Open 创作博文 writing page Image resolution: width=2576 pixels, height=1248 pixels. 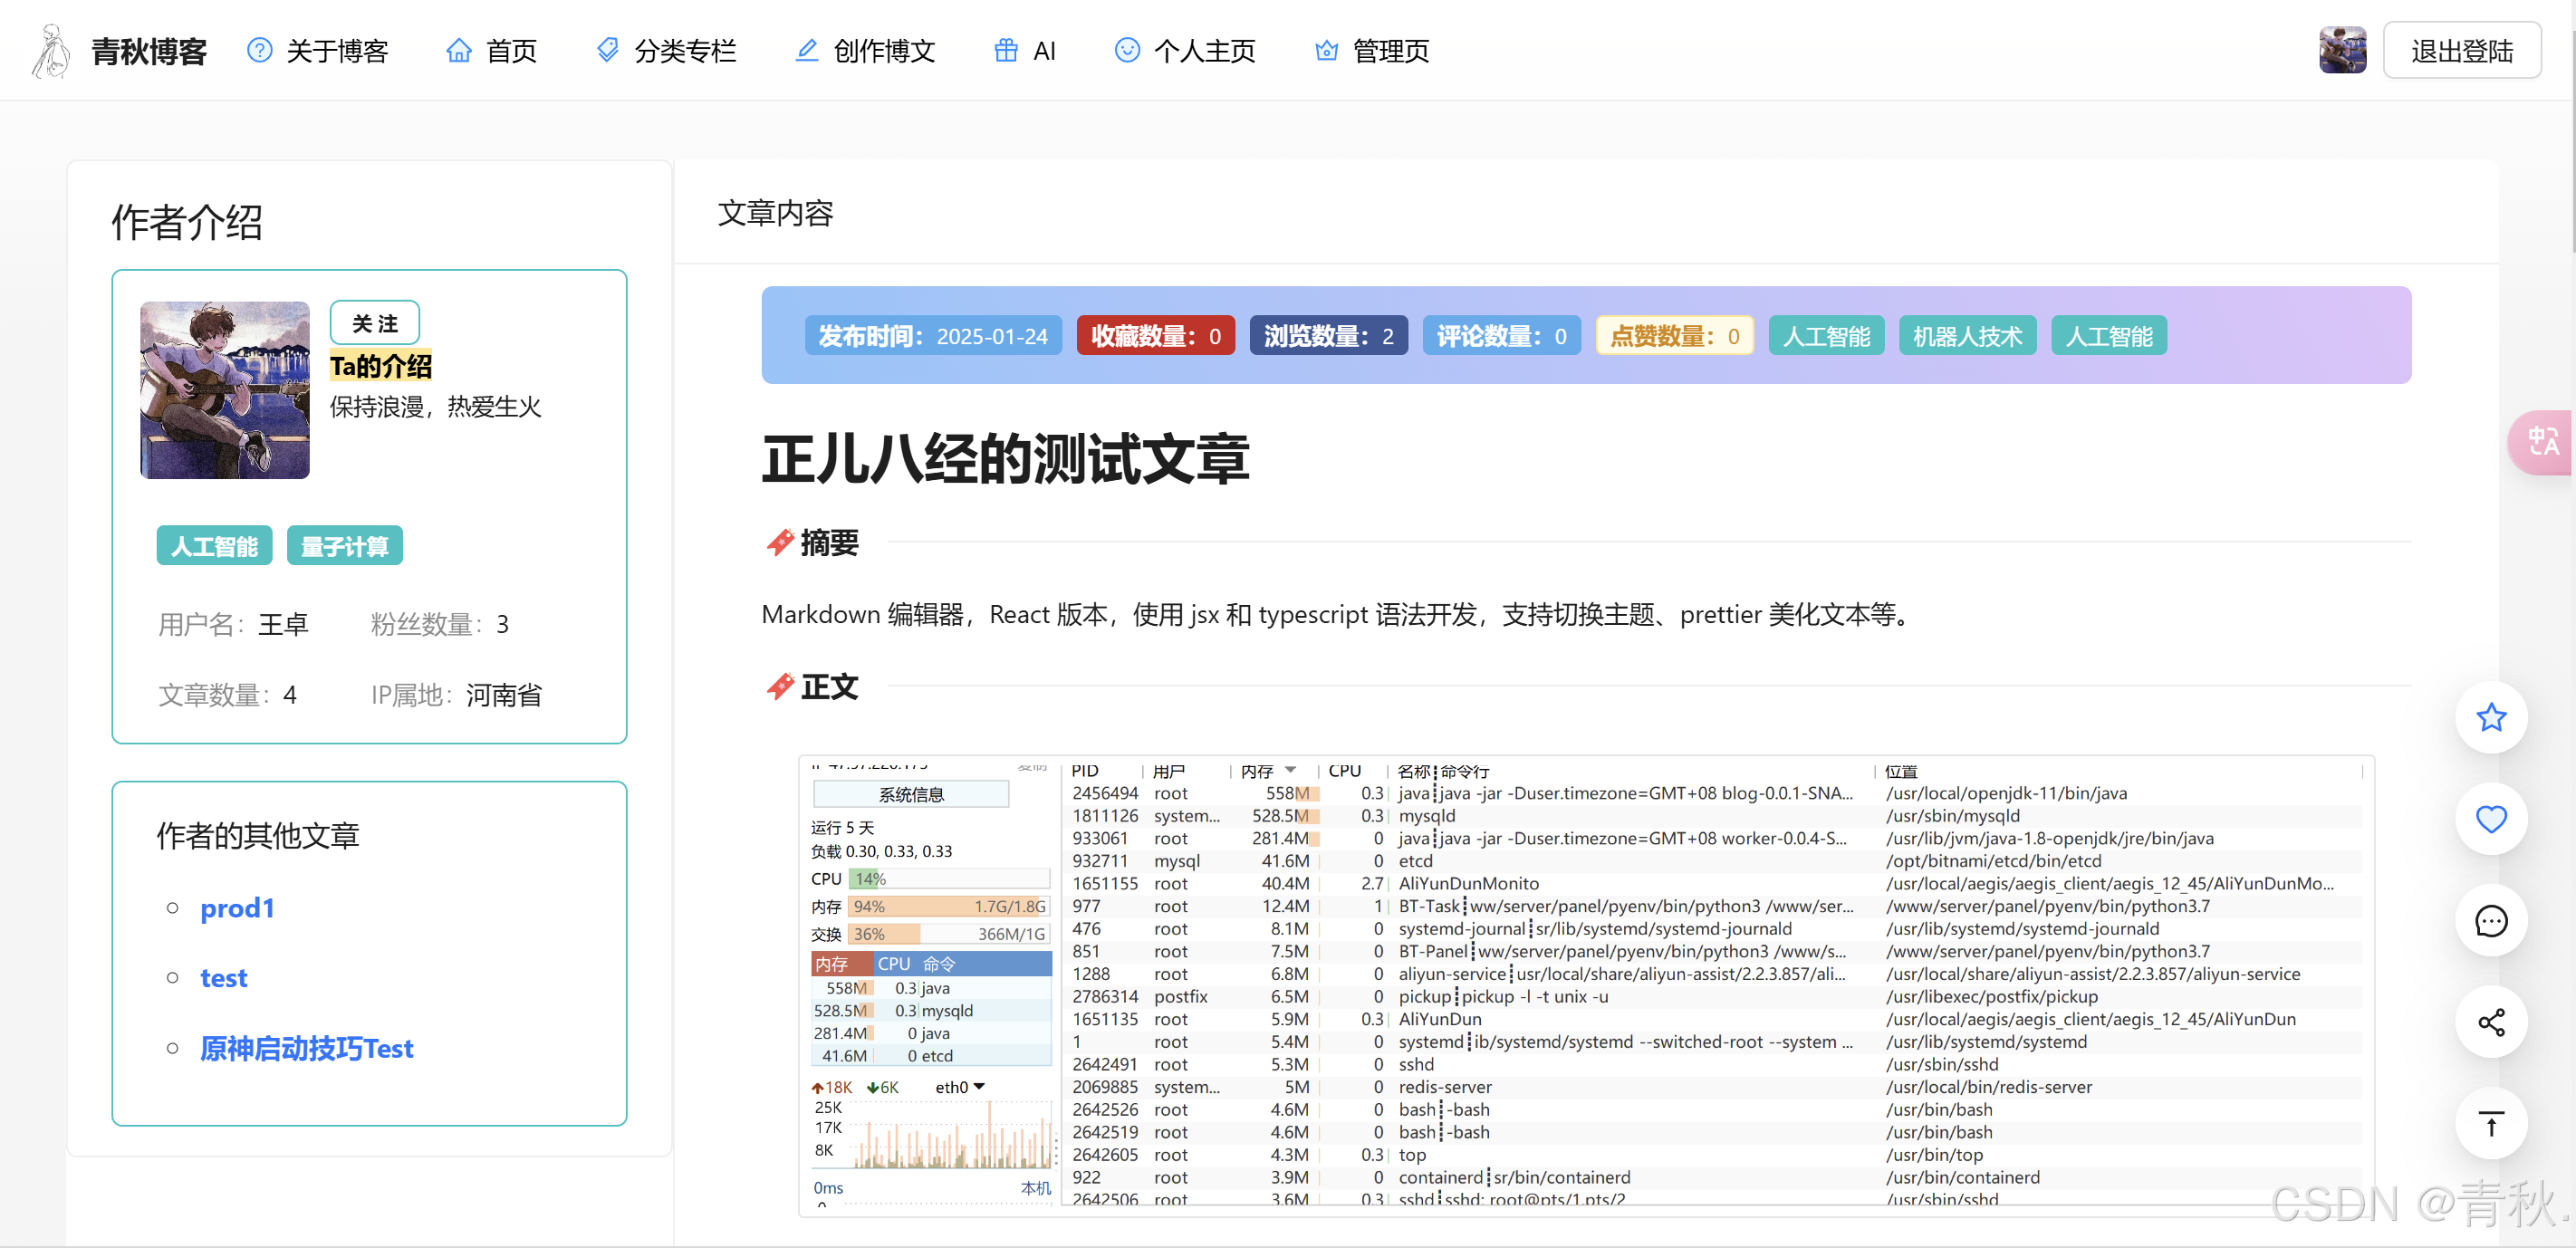pos(865,51)
